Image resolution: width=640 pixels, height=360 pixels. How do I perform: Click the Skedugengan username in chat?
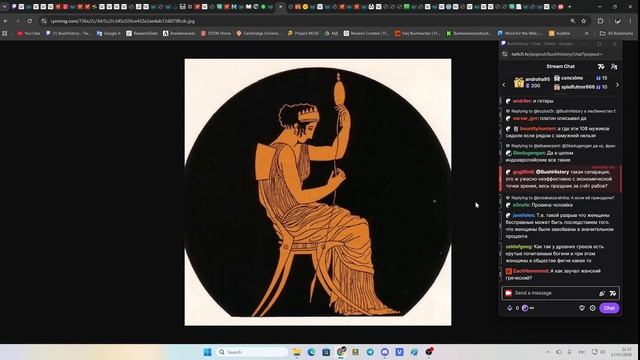529,153
